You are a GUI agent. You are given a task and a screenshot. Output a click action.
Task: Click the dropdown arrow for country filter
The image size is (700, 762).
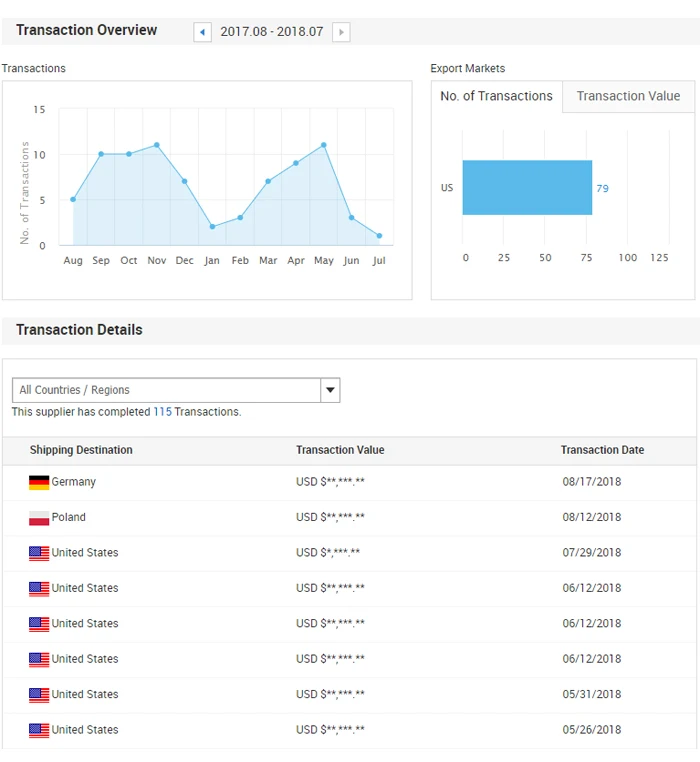tap(330, 390)
